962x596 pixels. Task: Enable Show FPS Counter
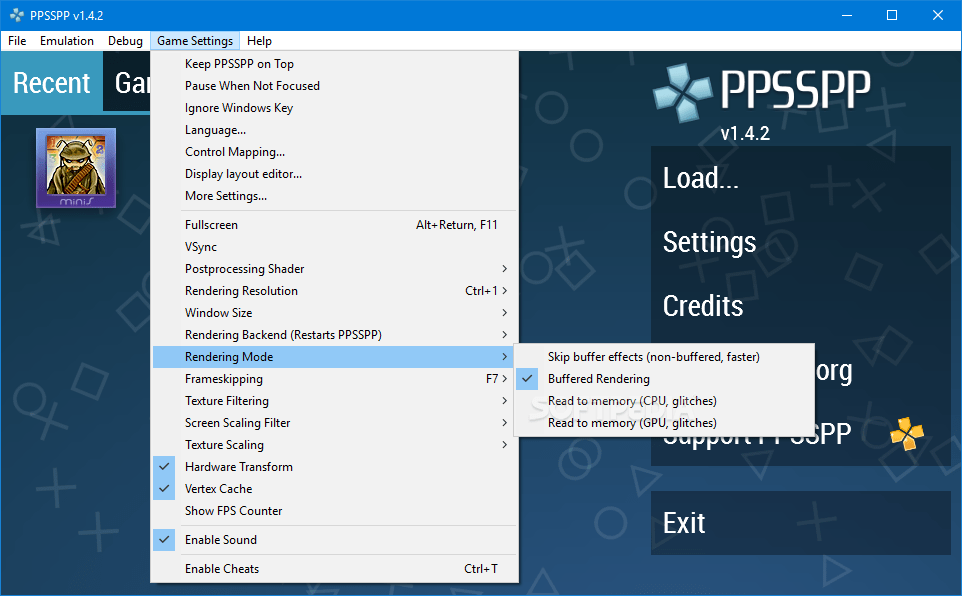coord(233,510)
